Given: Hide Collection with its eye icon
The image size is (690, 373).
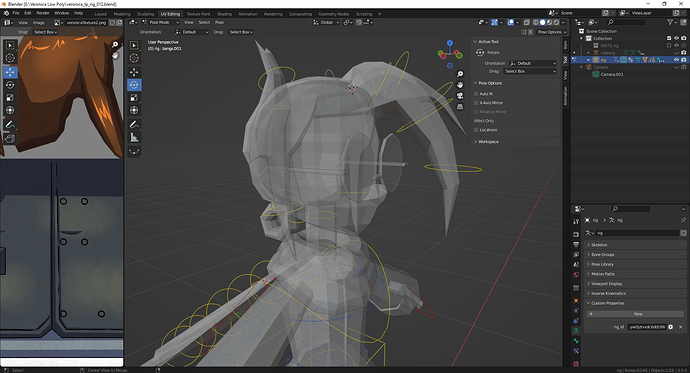Looking at the screenshot, I should point(676,38).
